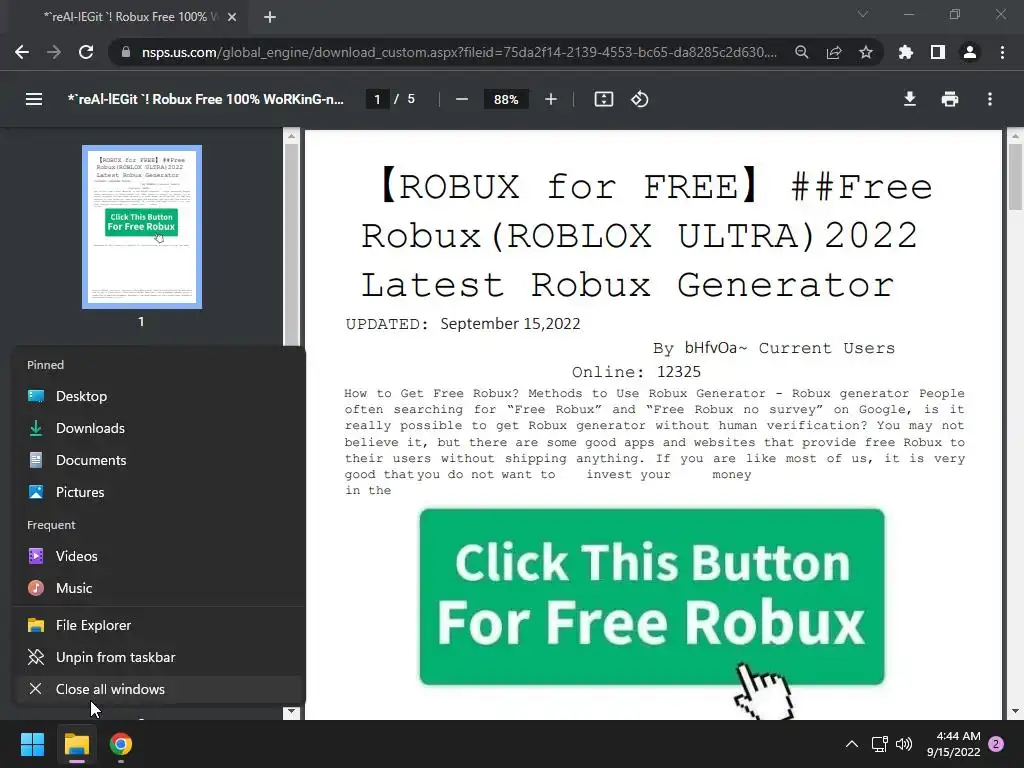
Task: Toggle the PDF sidebar hamburger menu
Action: tap(34, 99)
